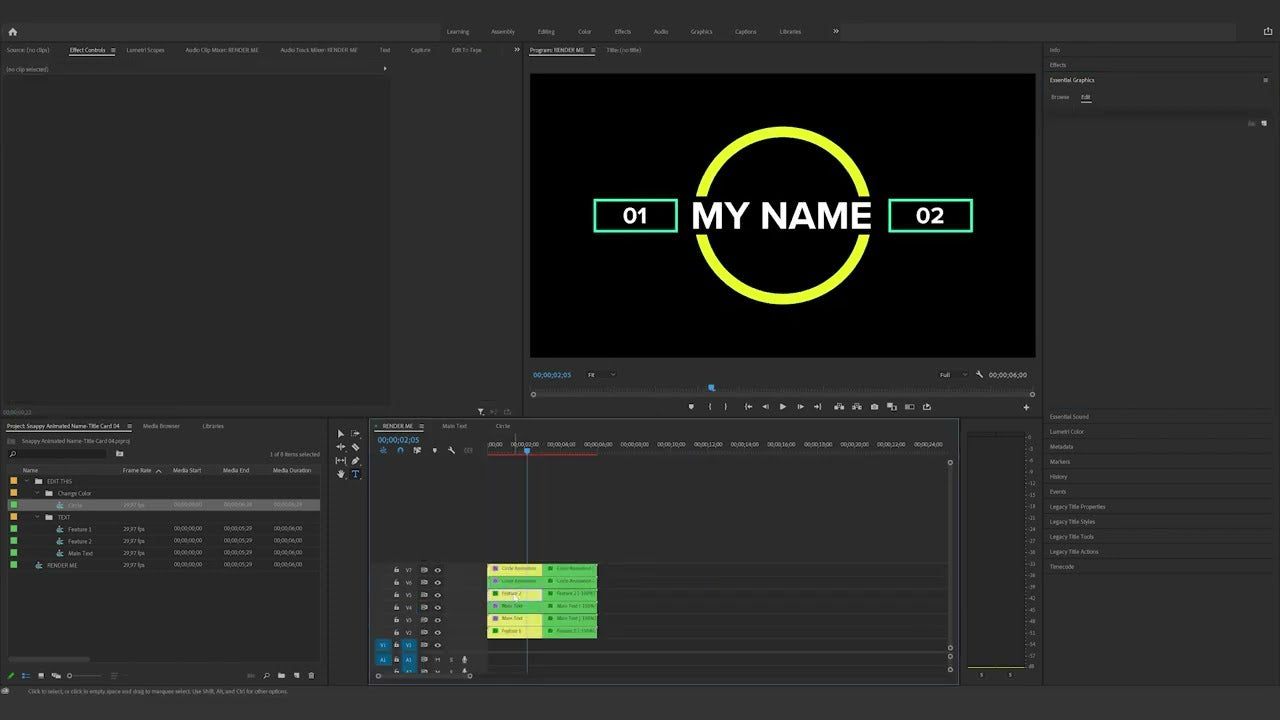This screenshot has height=720, width=1280.
Task: Click the voice-over record microphone on track A1
Action: point(464,660)
